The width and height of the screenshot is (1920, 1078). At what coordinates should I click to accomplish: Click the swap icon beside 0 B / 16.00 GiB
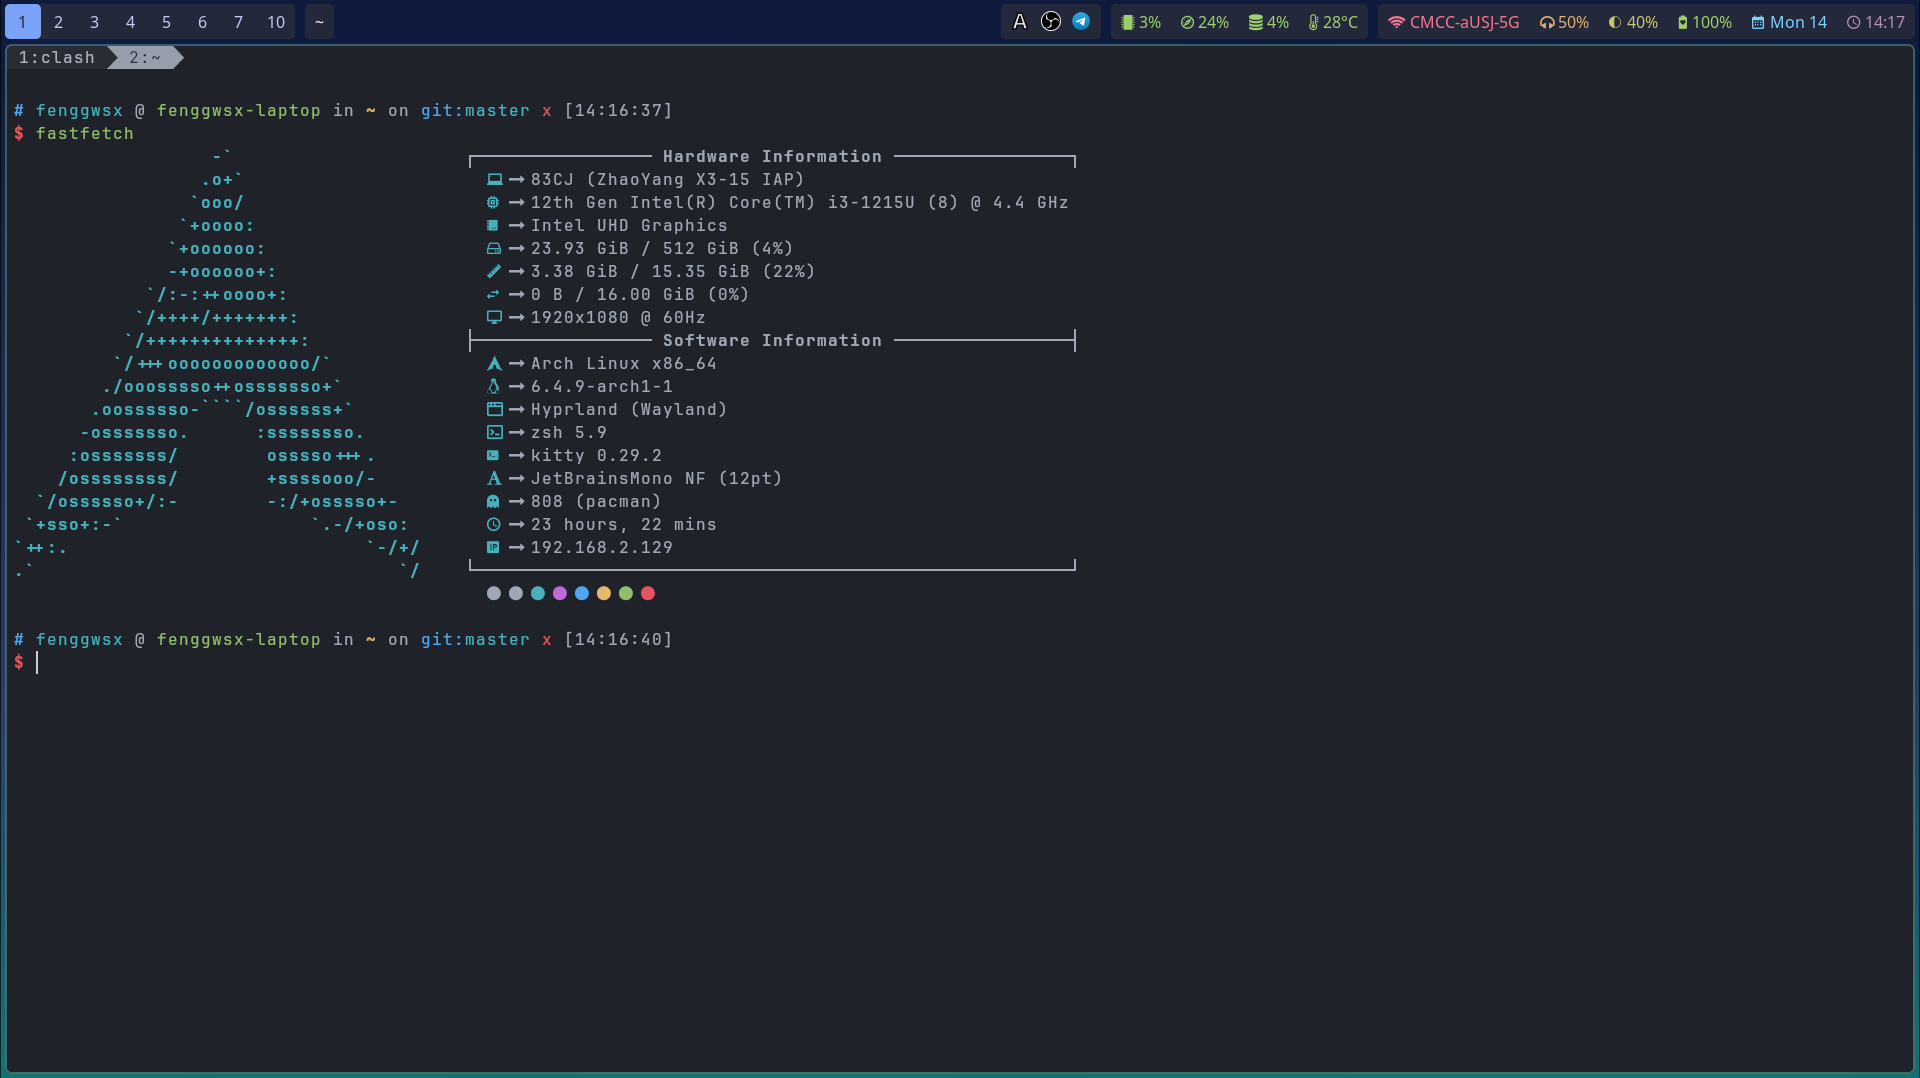point(493,295)
